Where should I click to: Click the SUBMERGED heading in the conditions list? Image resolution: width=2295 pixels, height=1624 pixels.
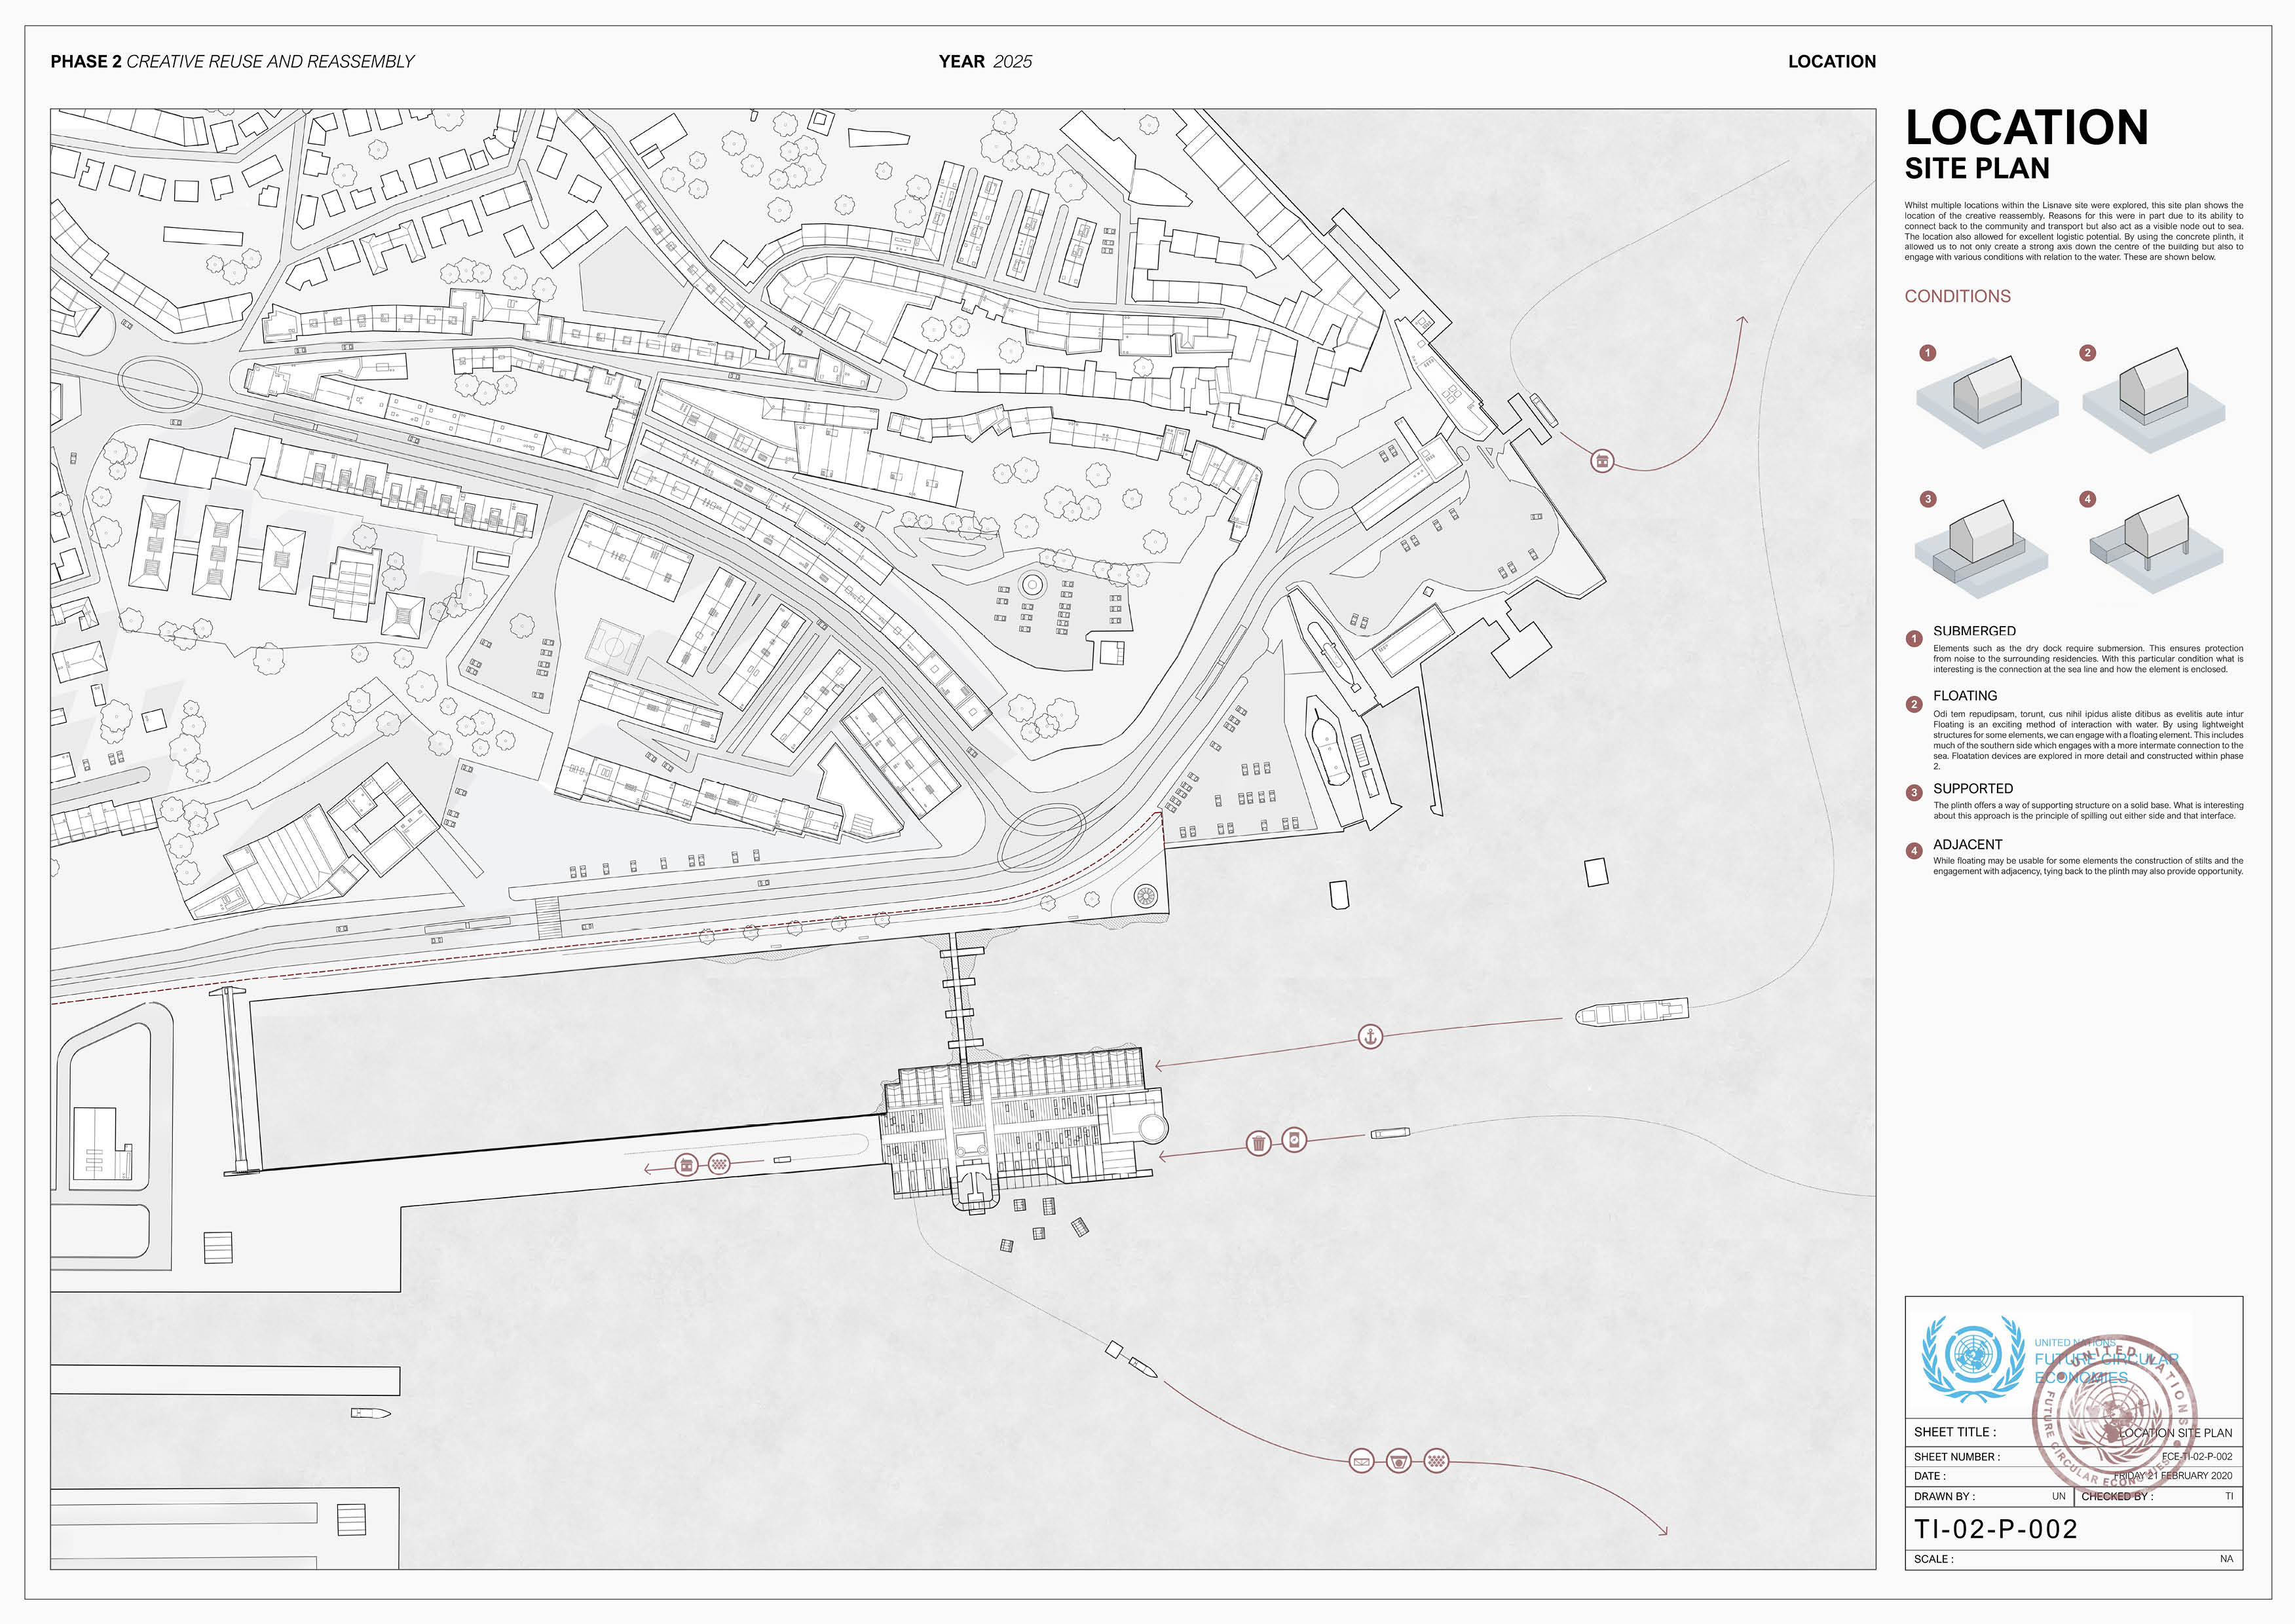(x=1974, y=631)
